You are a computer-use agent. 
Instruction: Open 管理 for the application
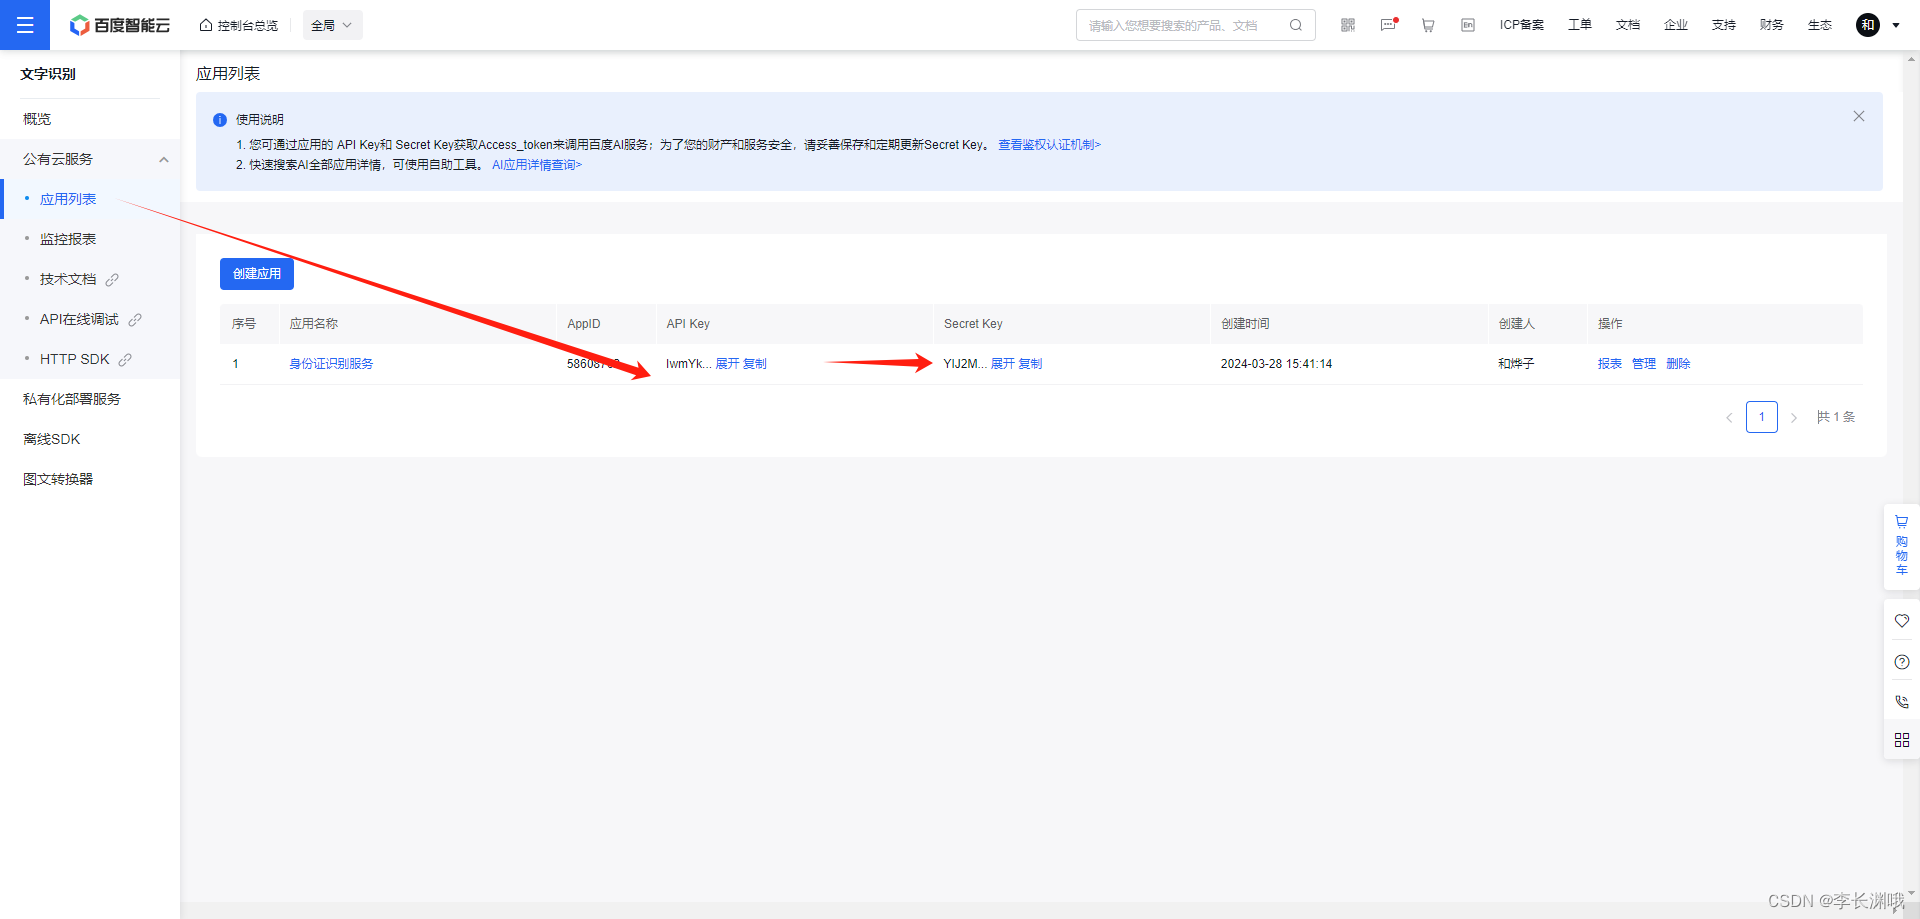(1644, 364)
